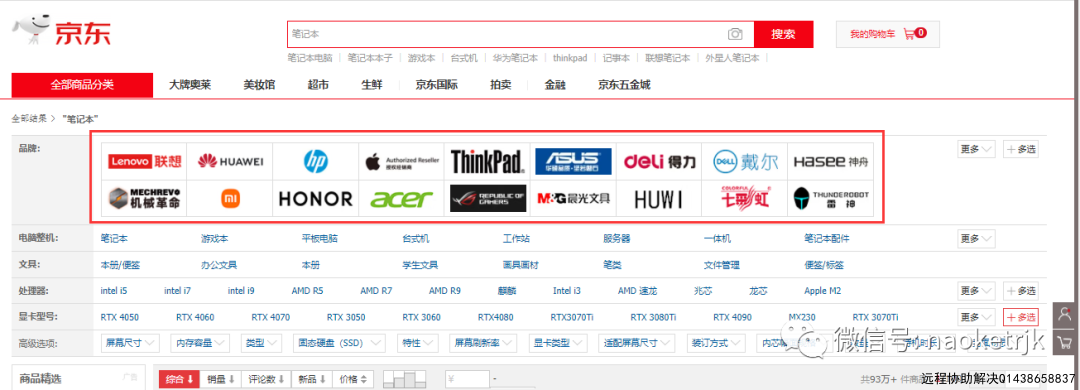The image size is (1080, 390).
Task: Select the Xiaomi MI brand logo
Action: click(x=230, y=198)
